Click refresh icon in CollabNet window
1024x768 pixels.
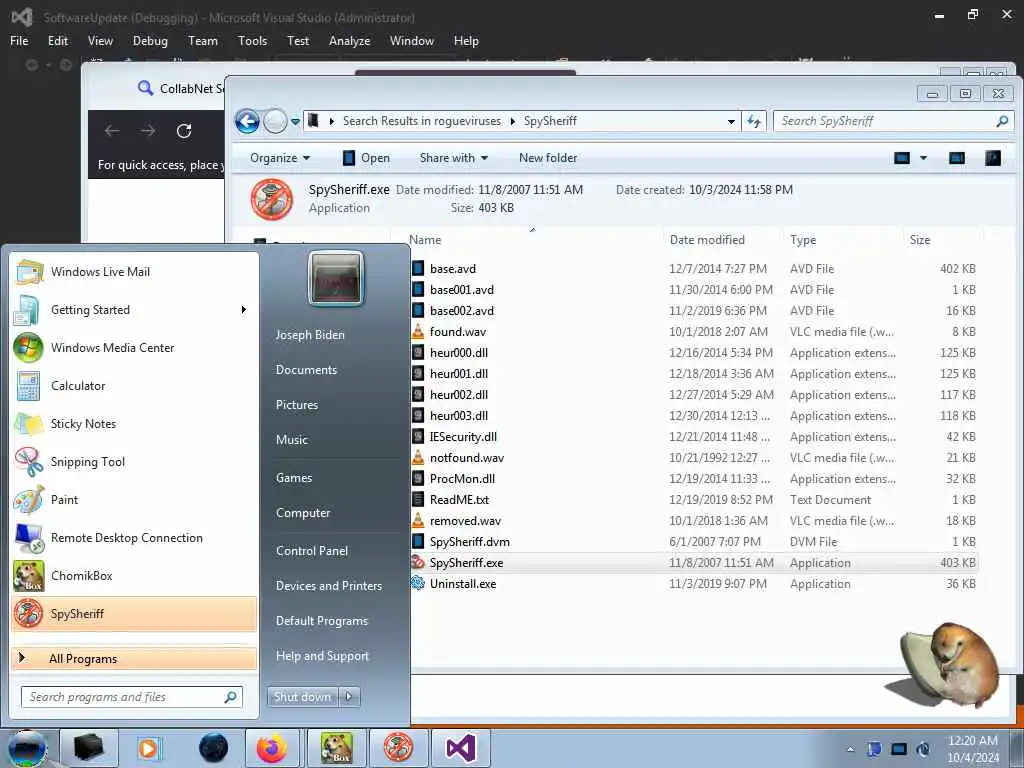(184, 131)
